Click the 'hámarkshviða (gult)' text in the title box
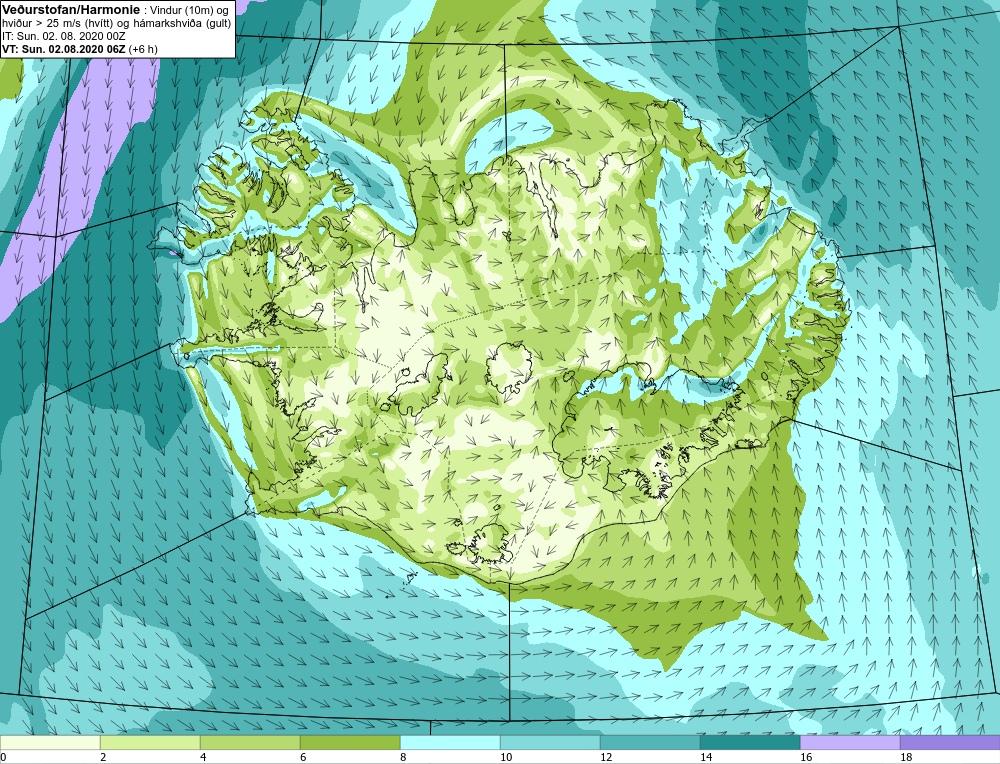Viewport: 1000px width, 764px height. pos(182,24)
